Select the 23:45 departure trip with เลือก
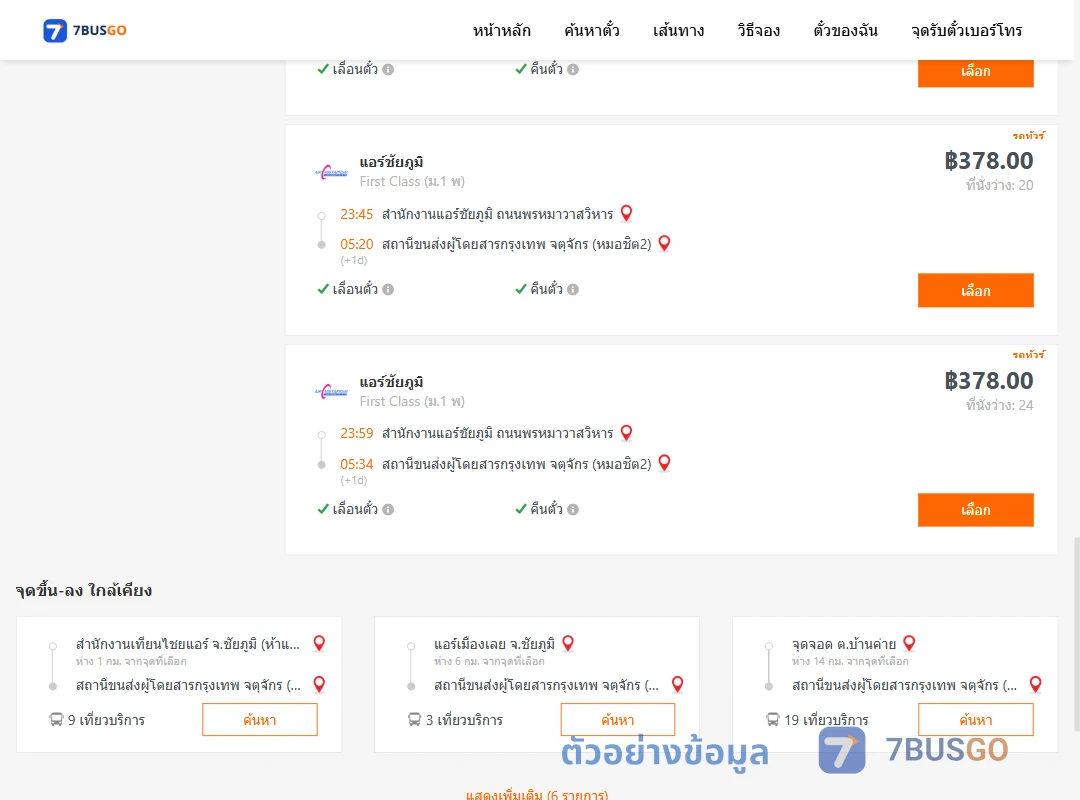This screenshot has height=800, width=1080. (975, 291)
